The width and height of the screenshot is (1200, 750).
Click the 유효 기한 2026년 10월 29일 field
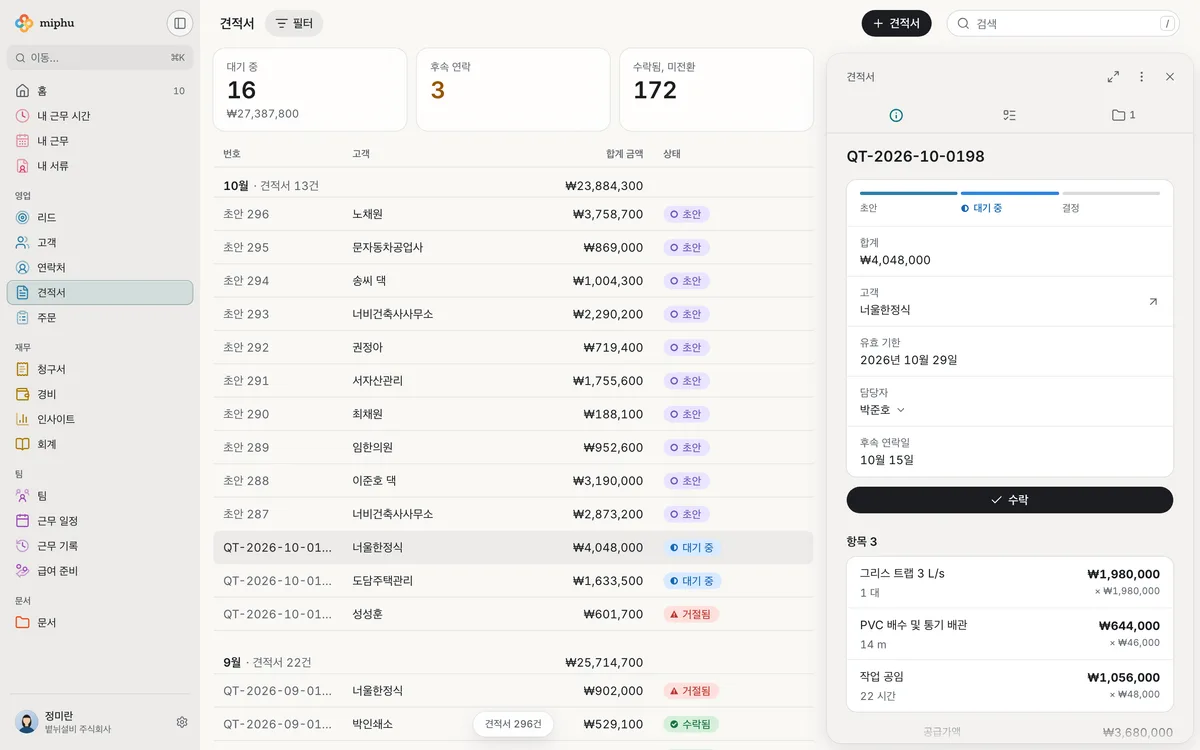point(1009,351)
